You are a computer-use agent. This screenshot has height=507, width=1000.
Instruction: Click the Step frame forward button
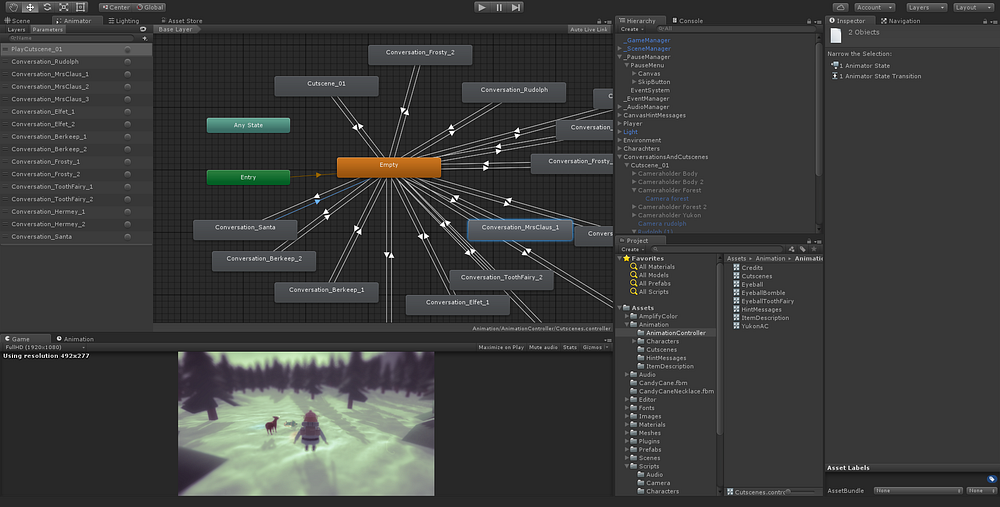pos(516,7)
